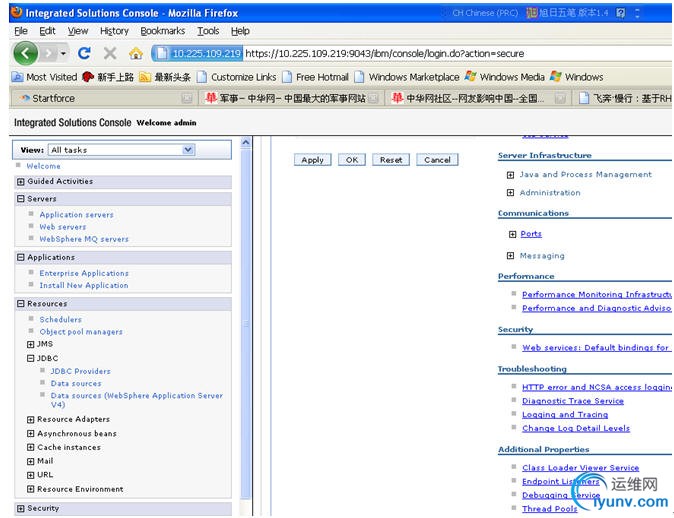Expand the Resource Environment node
This screenshot has height=518, width=674.
(x=31, y=489)
